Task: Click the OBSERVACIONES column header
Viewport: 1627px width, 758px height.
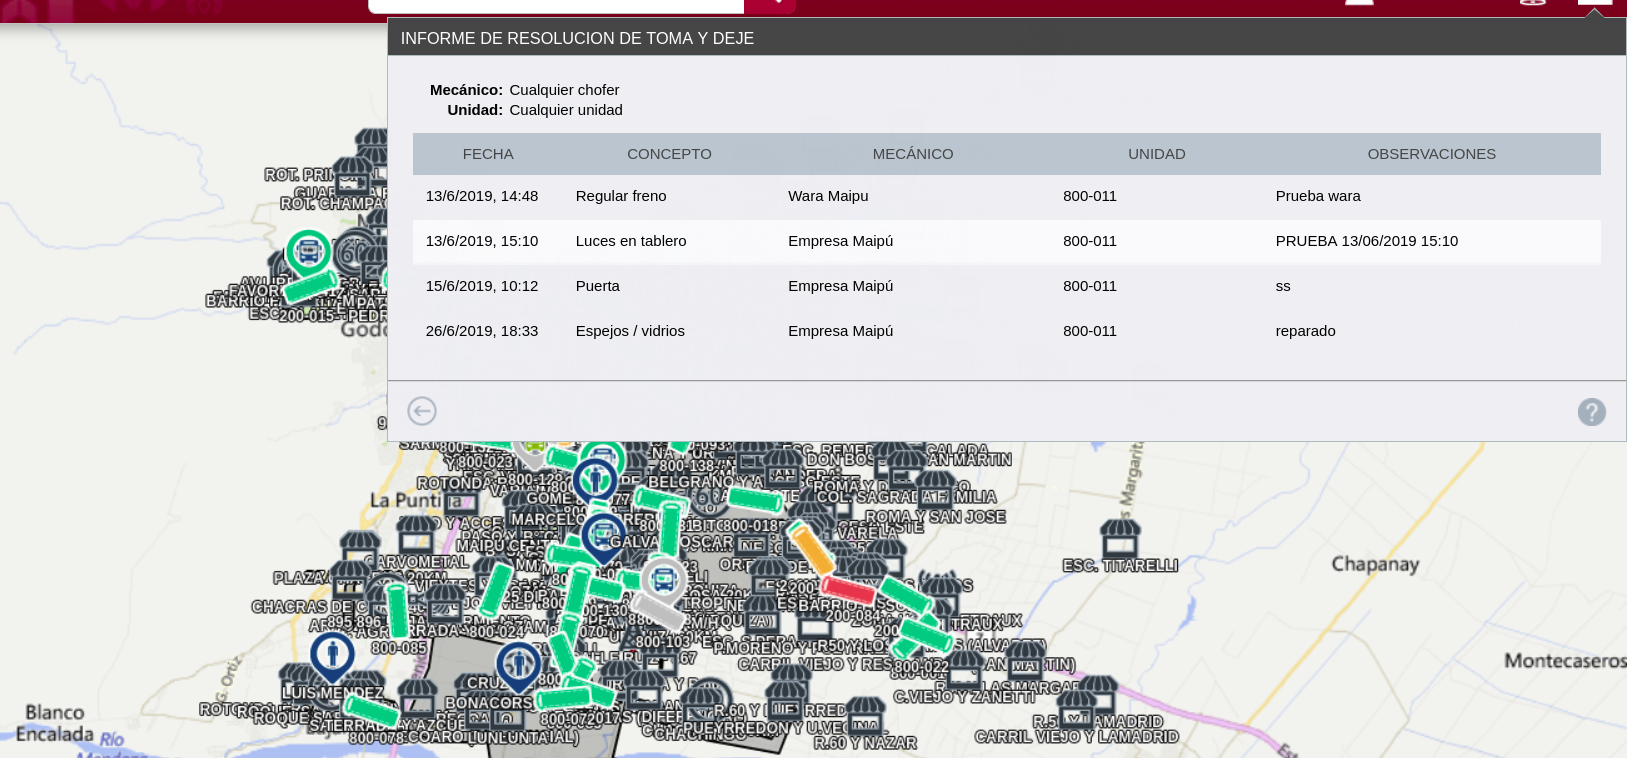Action: tap(1431, 154)
